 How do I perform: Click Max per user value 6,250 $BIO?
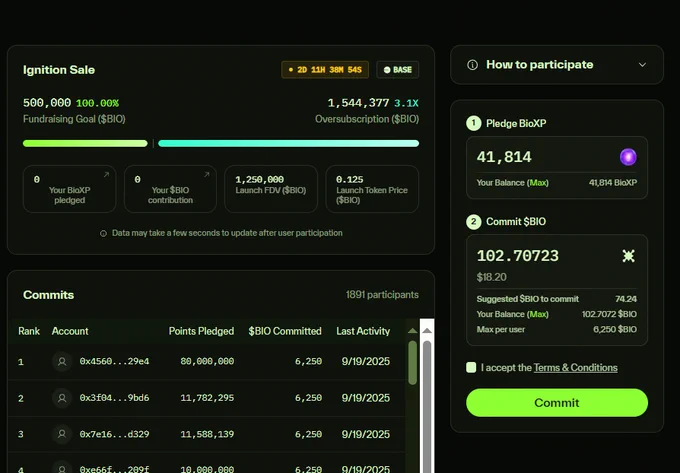pyautogui.click(x=615, y=329)
